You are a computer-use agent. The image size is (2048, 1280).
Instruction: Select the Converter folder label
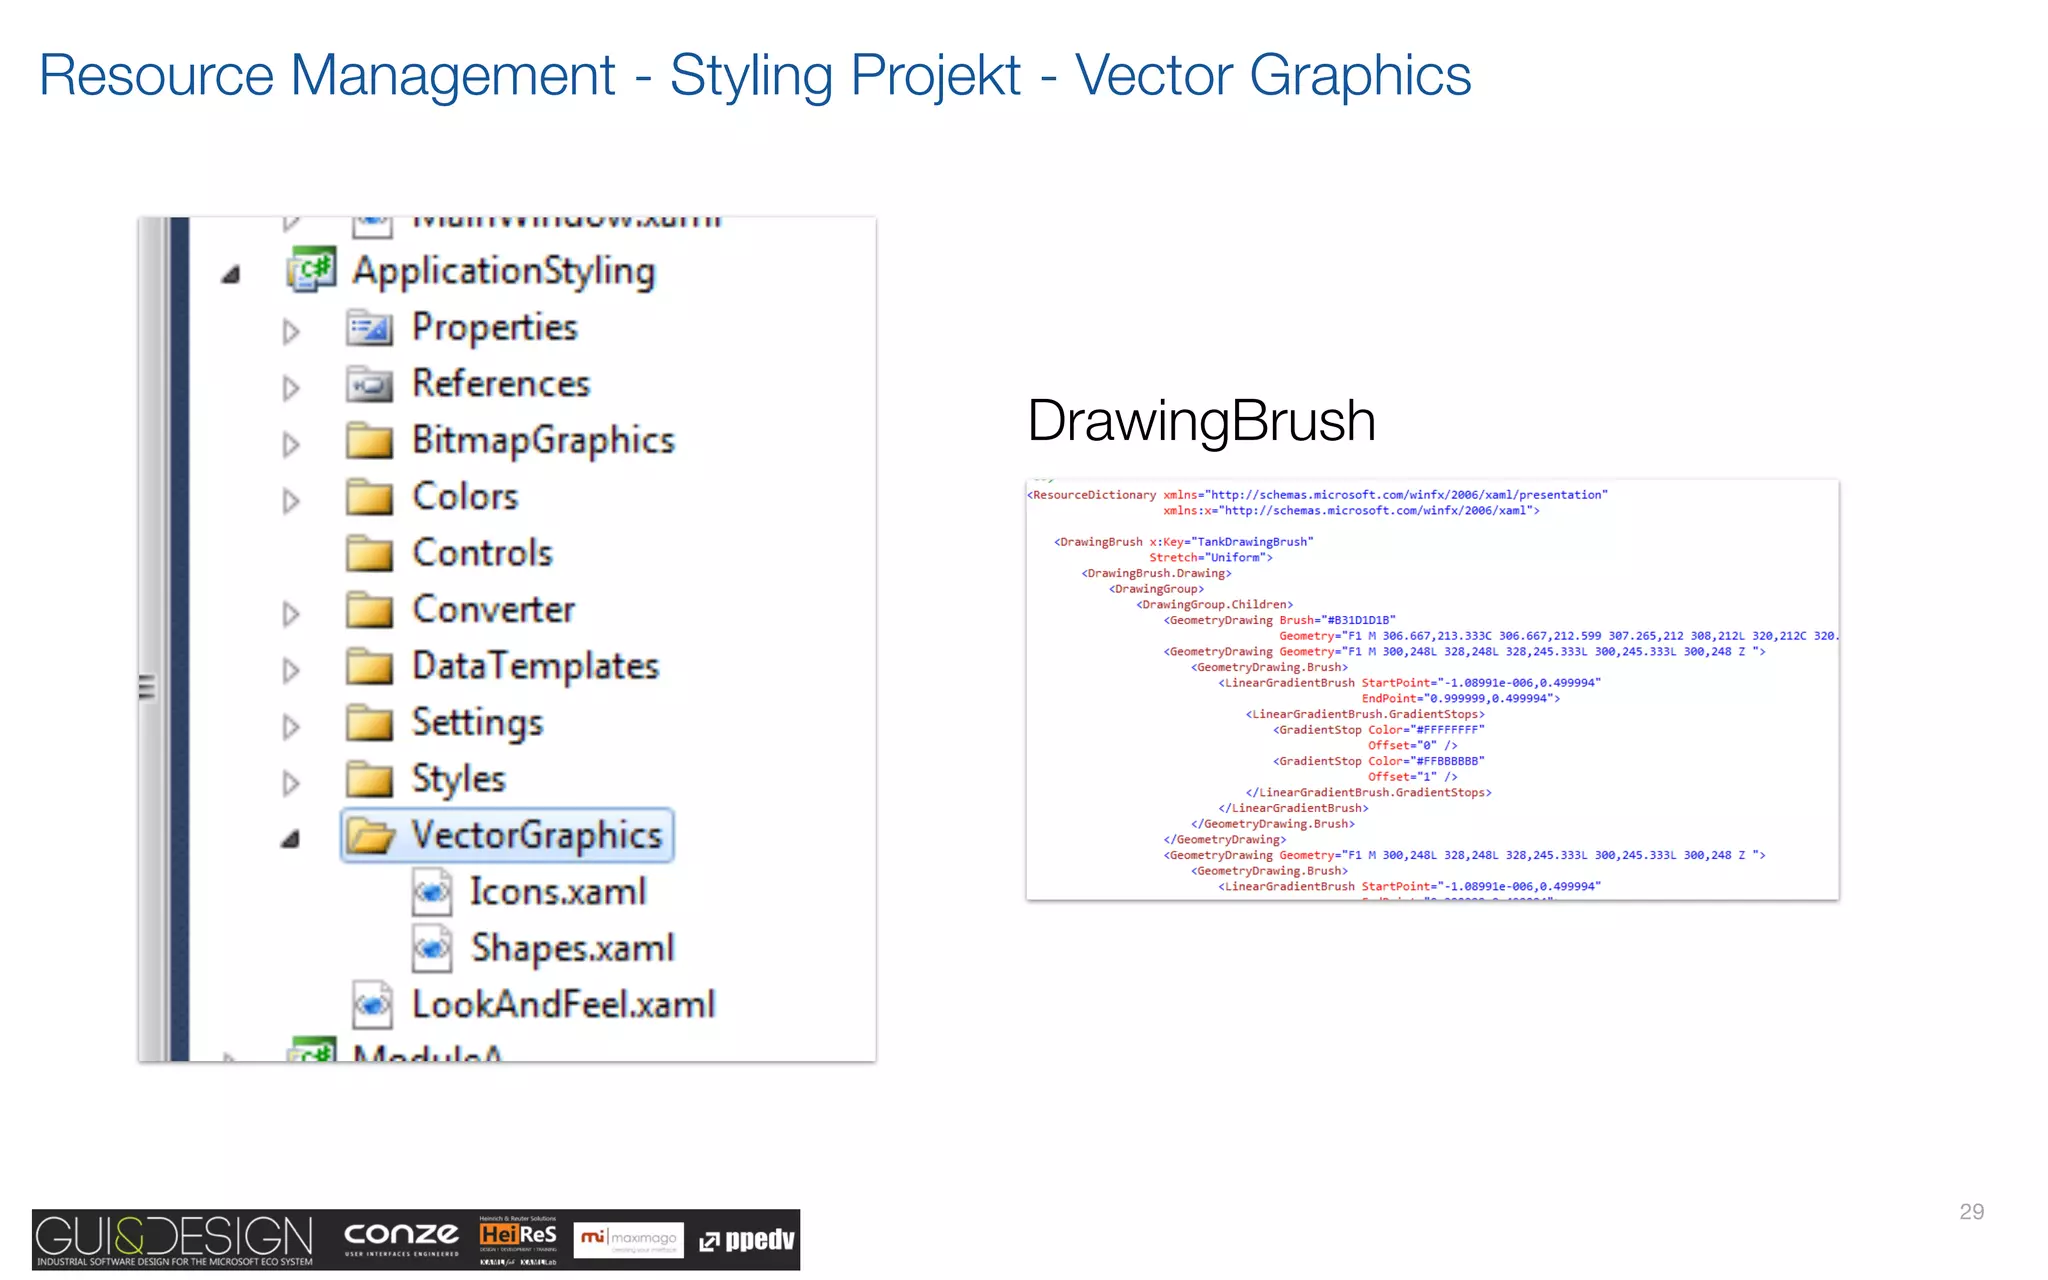(494, 610)
